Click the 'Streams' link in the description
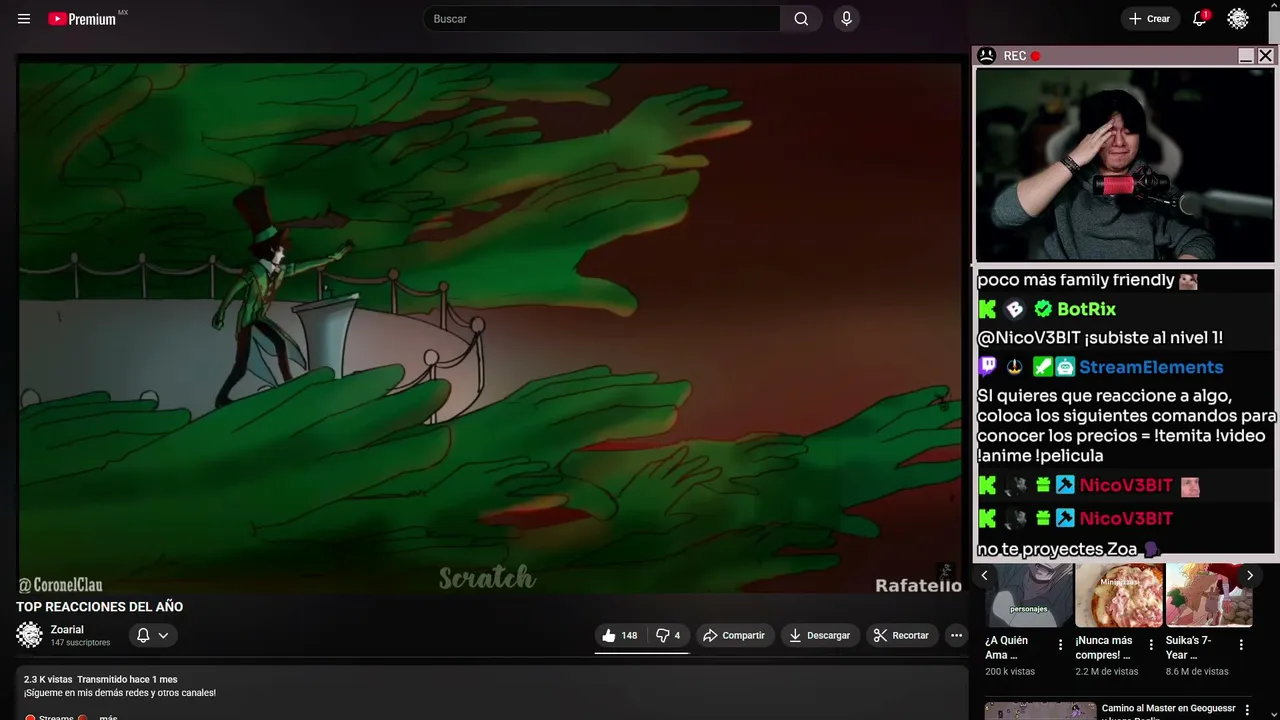 pos(57,716)
